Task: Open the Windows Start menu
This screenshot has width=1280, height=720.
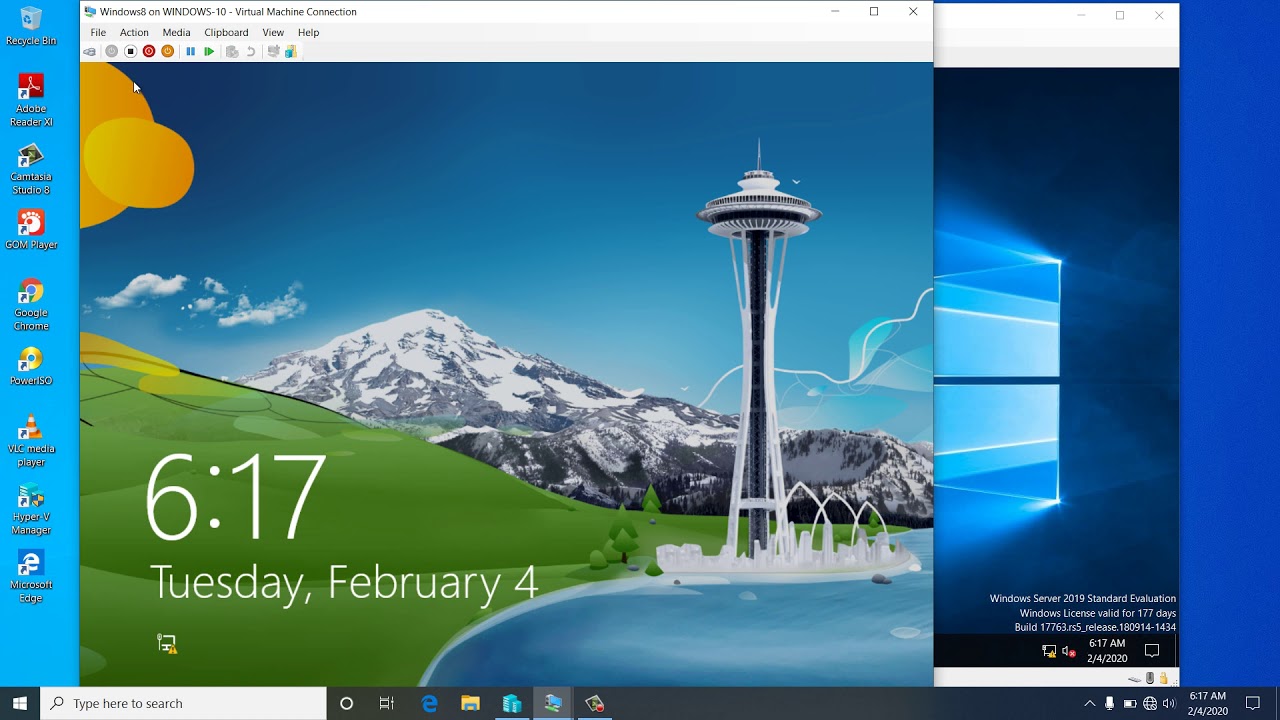Action: pos(20,703)
